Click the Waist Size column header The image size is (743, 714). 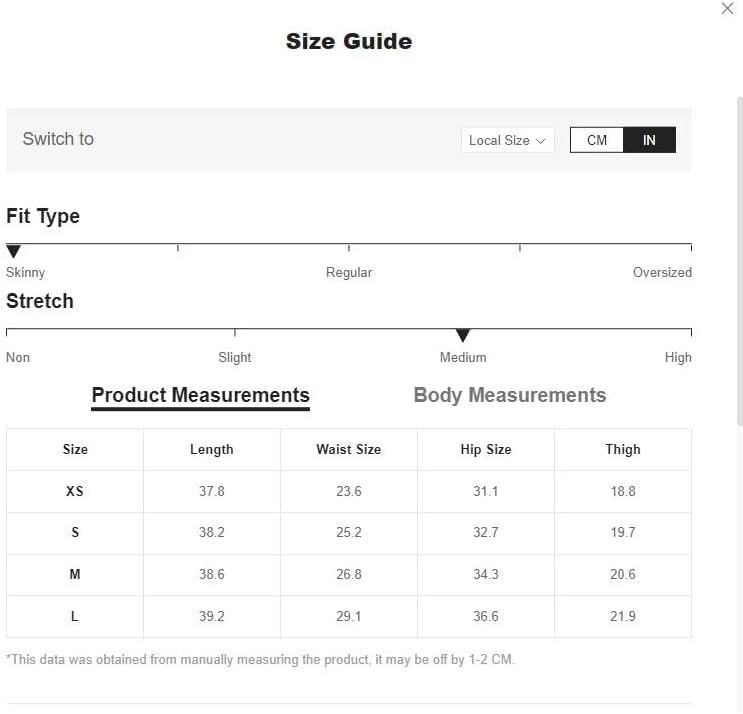point(348,450)
